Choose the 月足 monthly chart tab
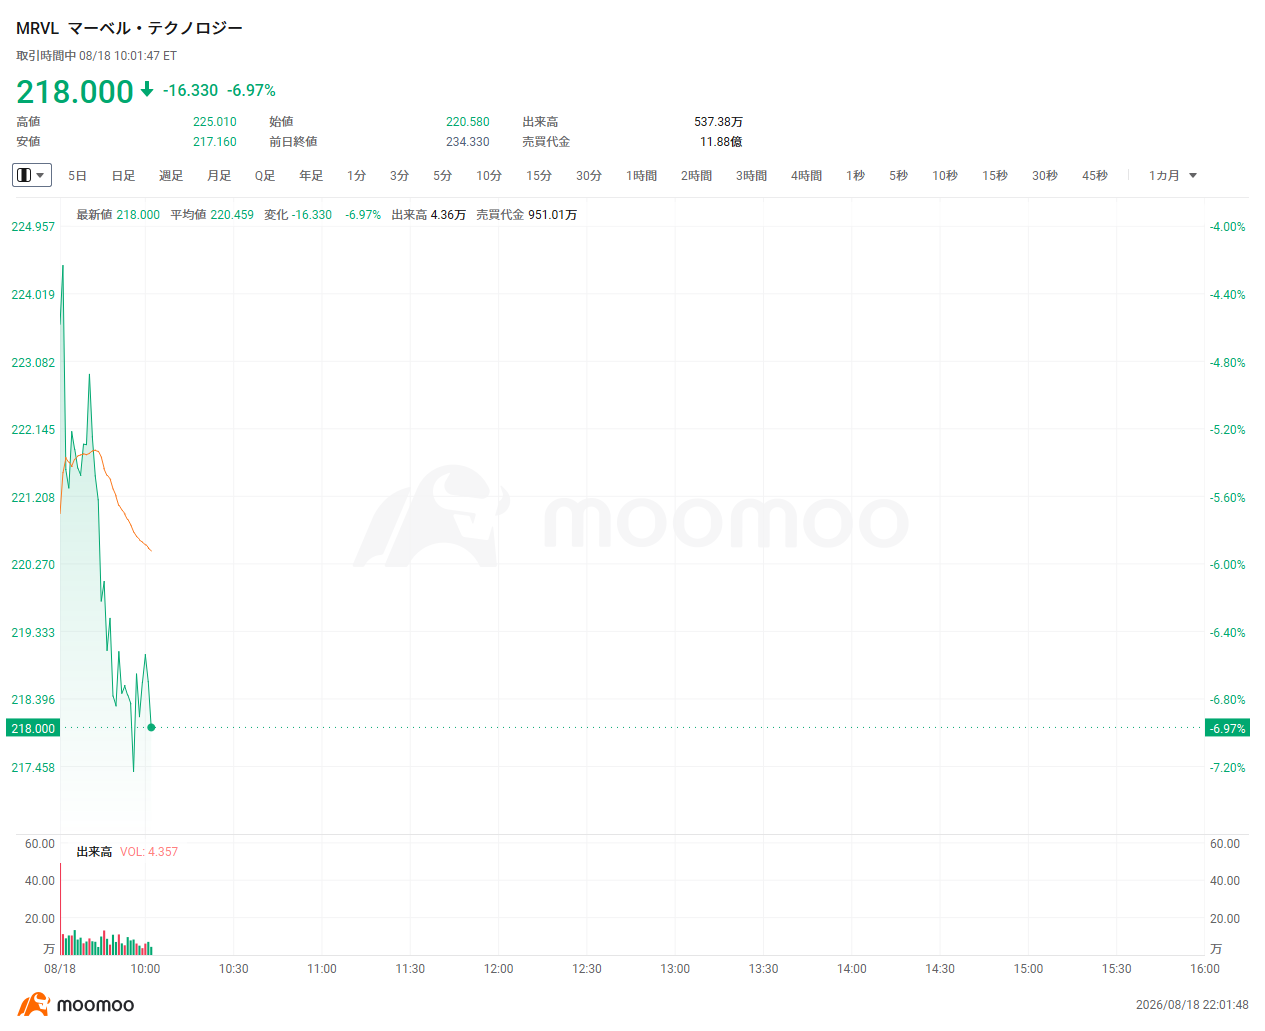 [219, 175]
